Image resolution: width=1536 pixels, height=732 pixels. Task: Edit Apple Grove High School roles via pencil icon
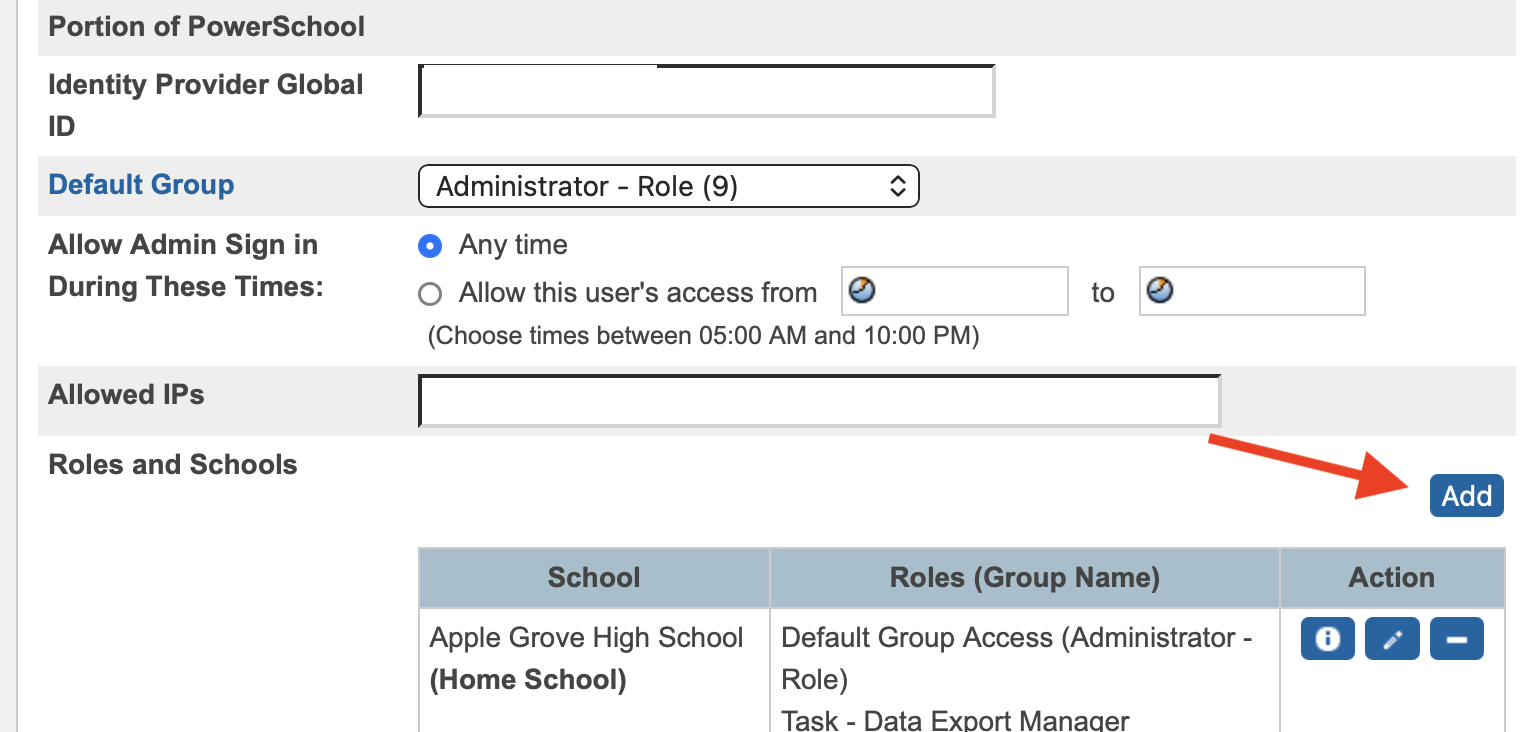[1392, 639]
